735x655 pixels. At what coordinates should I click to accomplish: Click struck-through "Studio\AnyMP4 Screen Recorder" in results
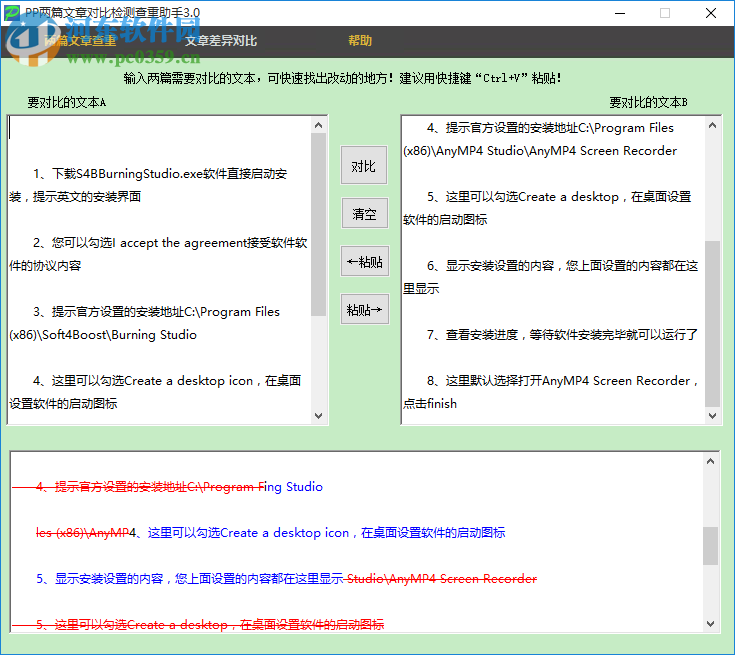tap(442, 579)
